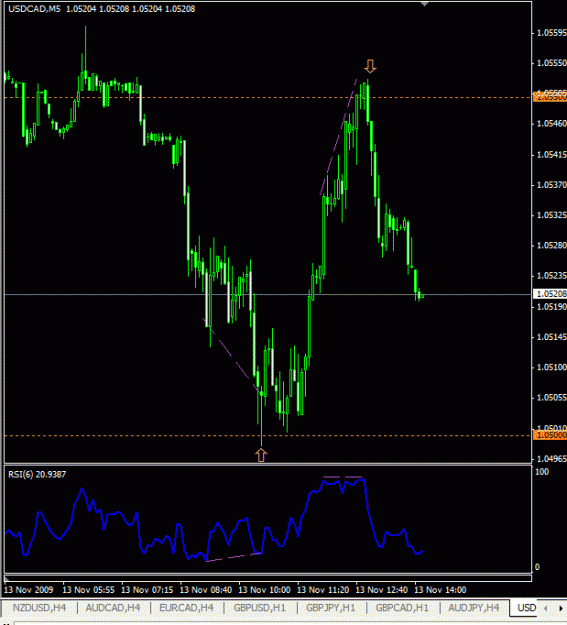Click the 13 Nov 10:00 time label
Screen dimensions: 567x625
tap(264, 590)
